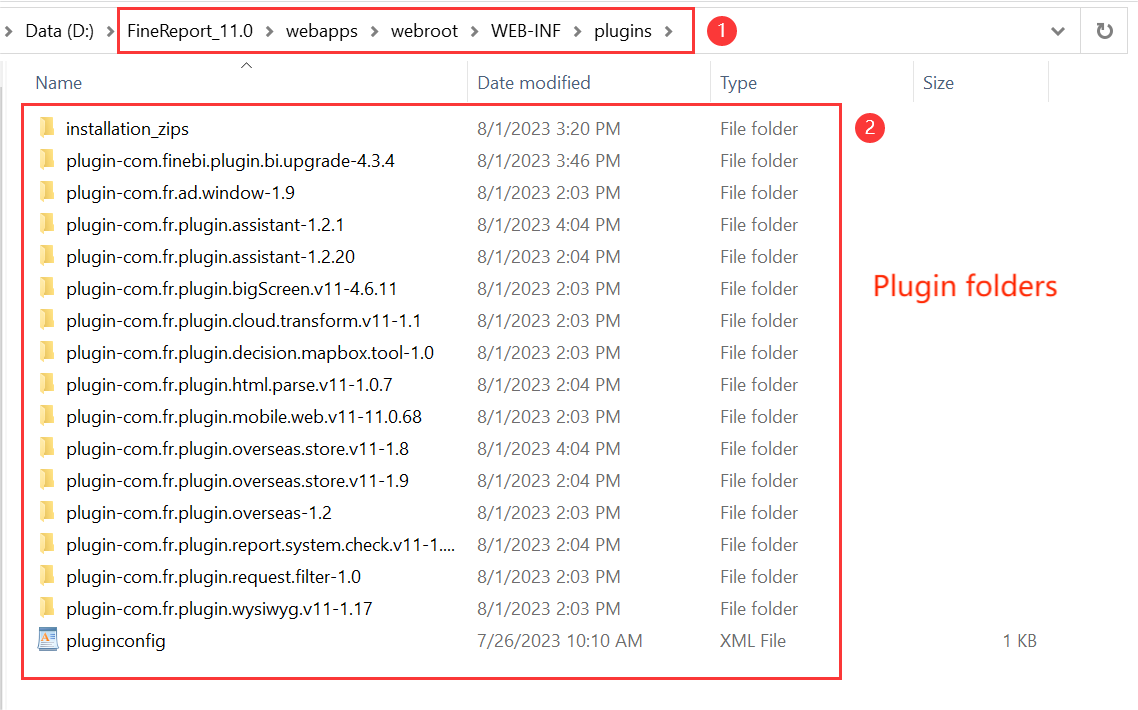
Task: Expand the address bar history dropdown
Action: point(1058,30)
